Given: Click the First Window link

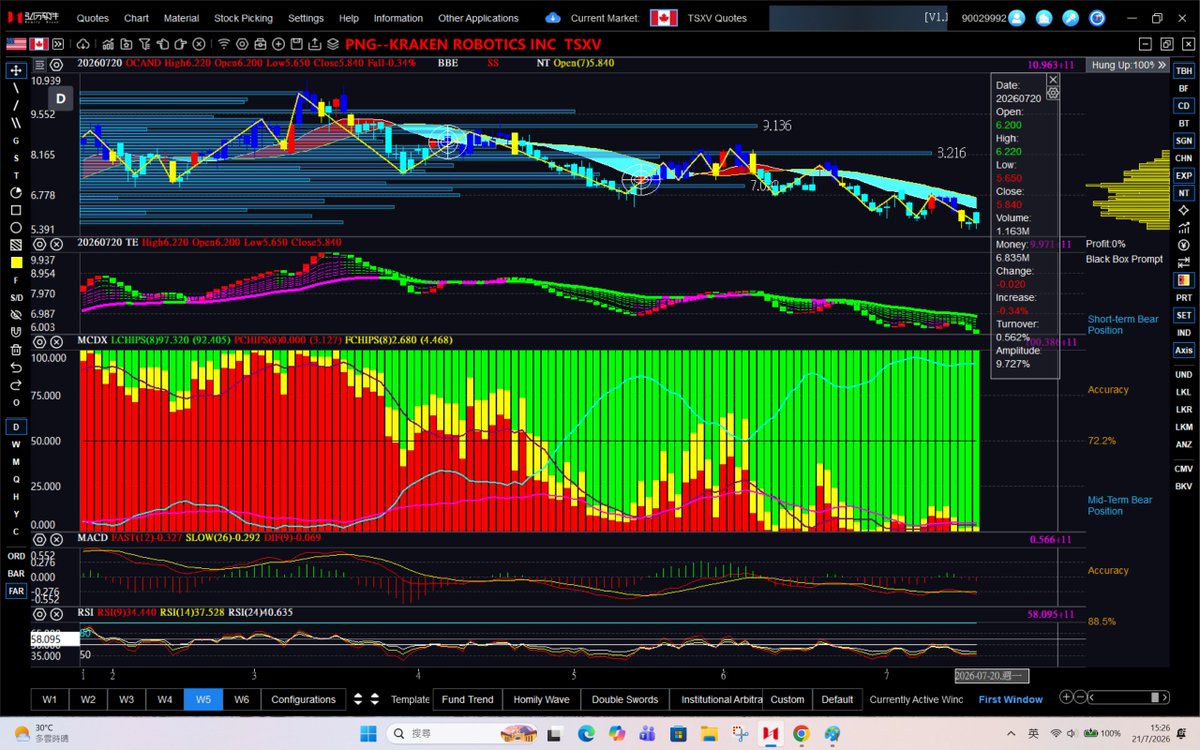Looking at the screenshot, I should 1010,699.
